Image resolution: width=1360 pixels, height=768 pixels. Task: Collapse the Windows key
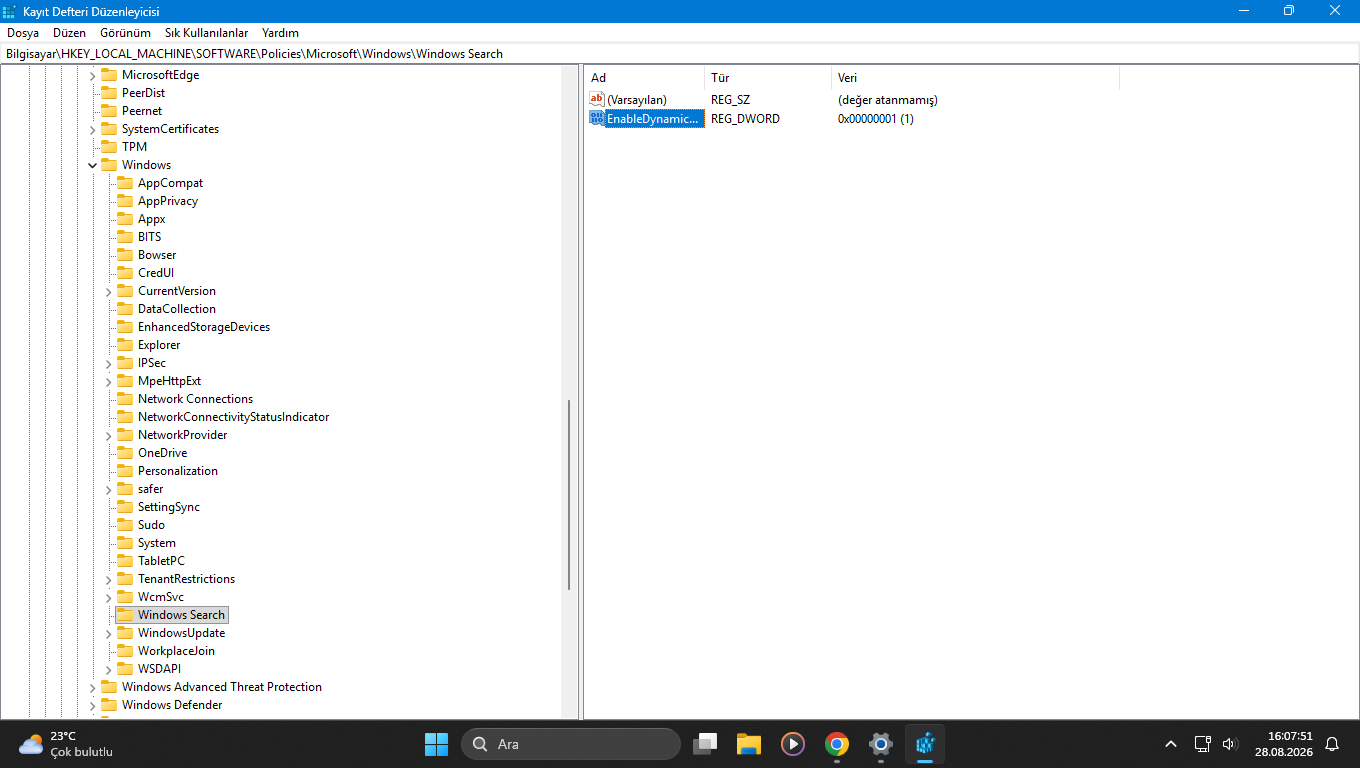pos(93,165)
